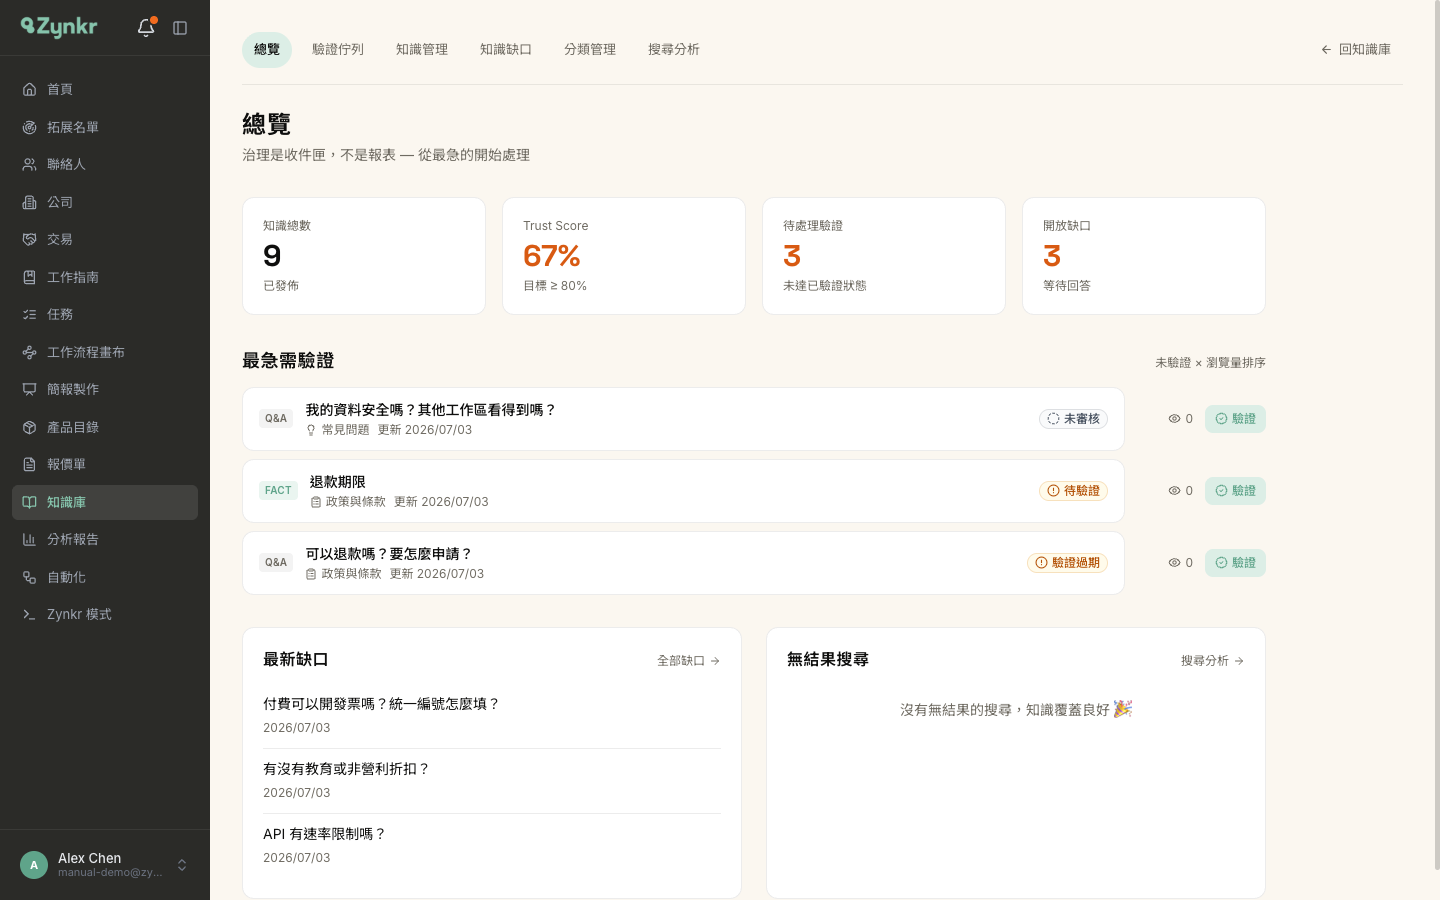Viewport: 1440px width, 900px height.
Task: Open the 開放缺口 card
Action: point(1144,256)
